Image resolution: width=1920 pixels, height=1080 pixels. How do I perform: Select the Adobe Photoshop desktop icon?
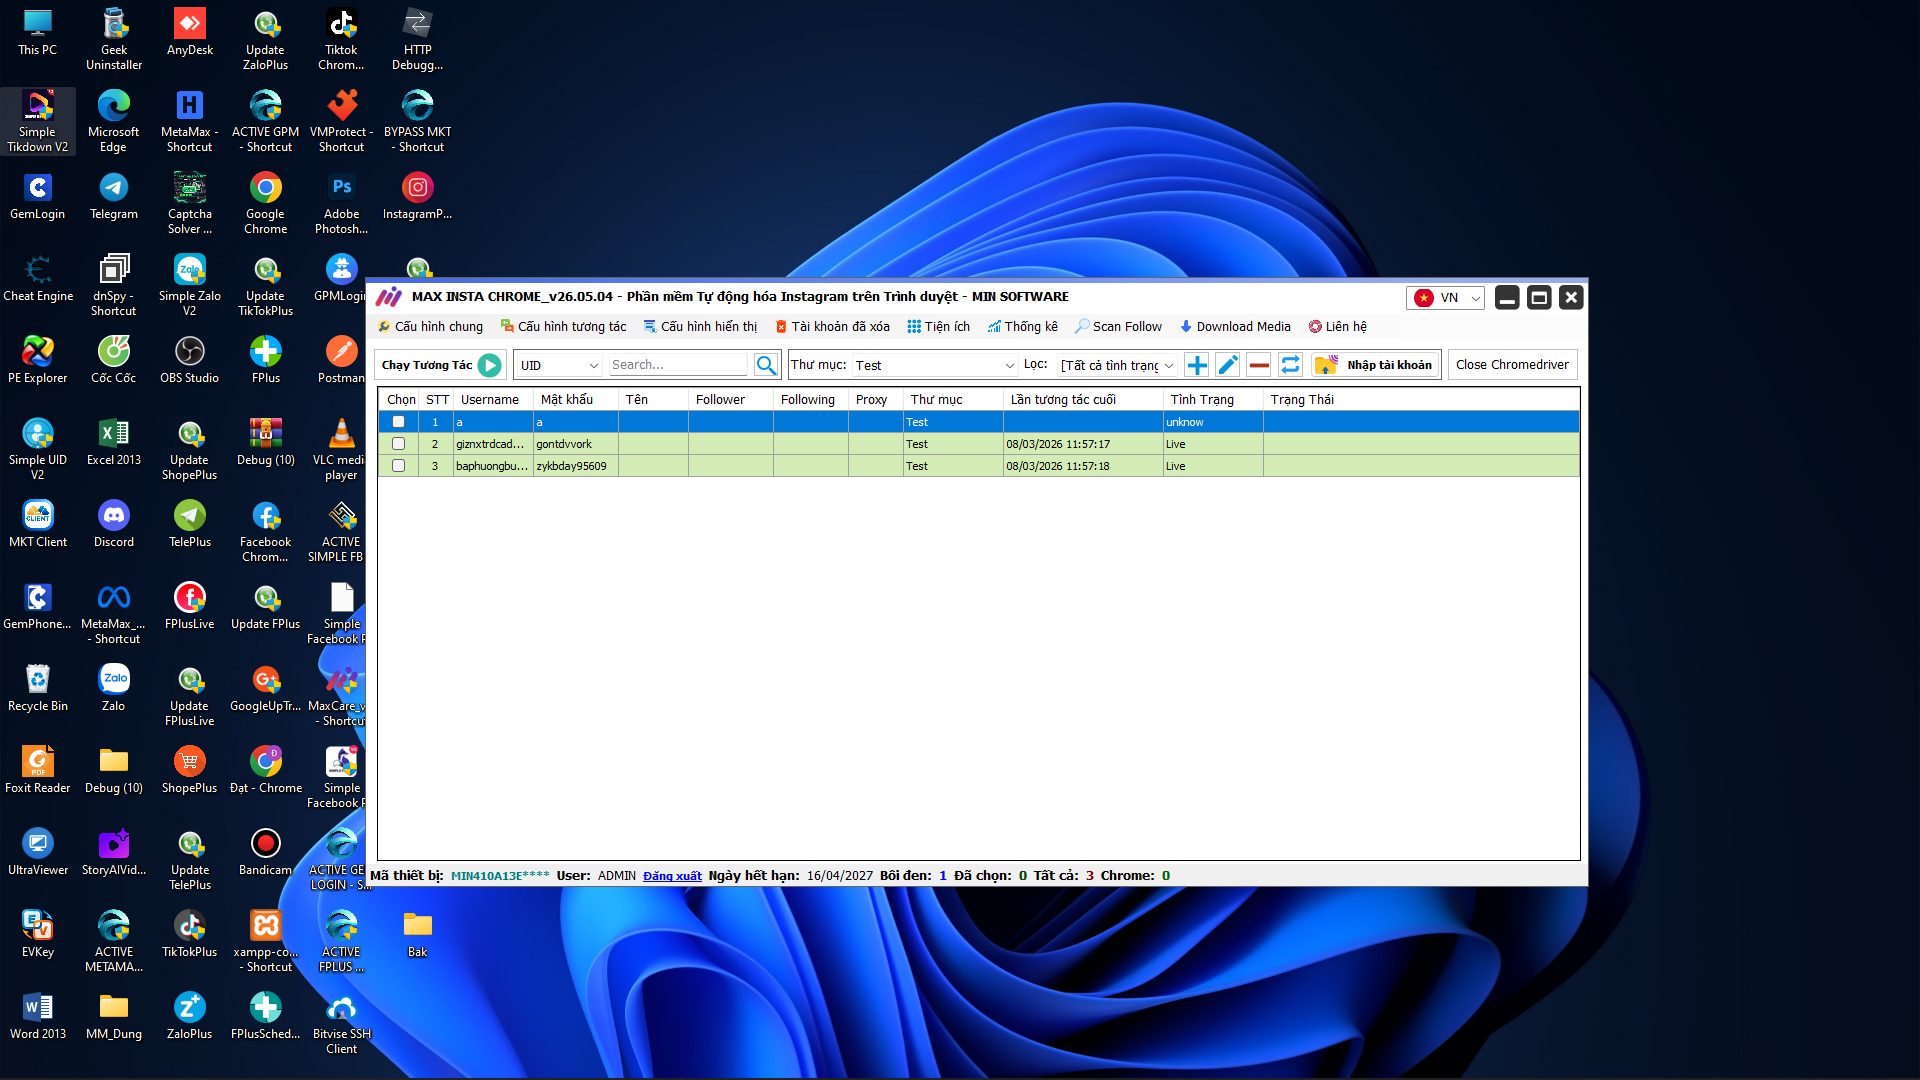coord(342,203)
